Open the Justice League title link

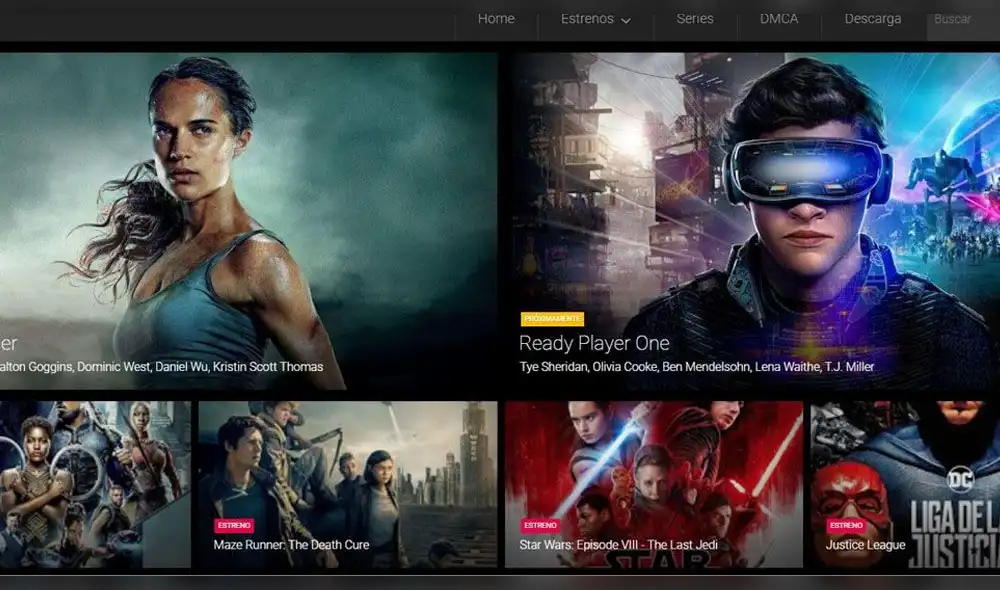(865, 545)
